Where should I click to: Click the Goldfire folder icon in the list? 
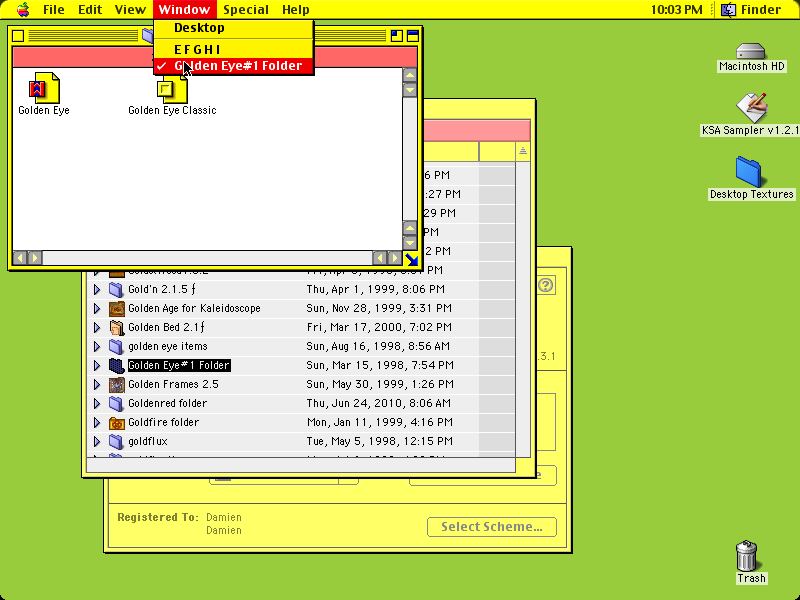tap(116, 422)
